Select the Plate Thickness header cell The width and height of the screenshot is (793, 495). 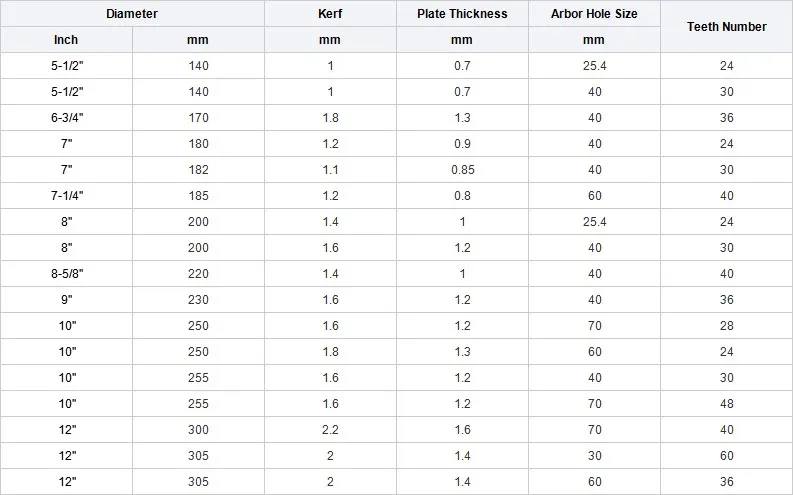pos(462,14)
